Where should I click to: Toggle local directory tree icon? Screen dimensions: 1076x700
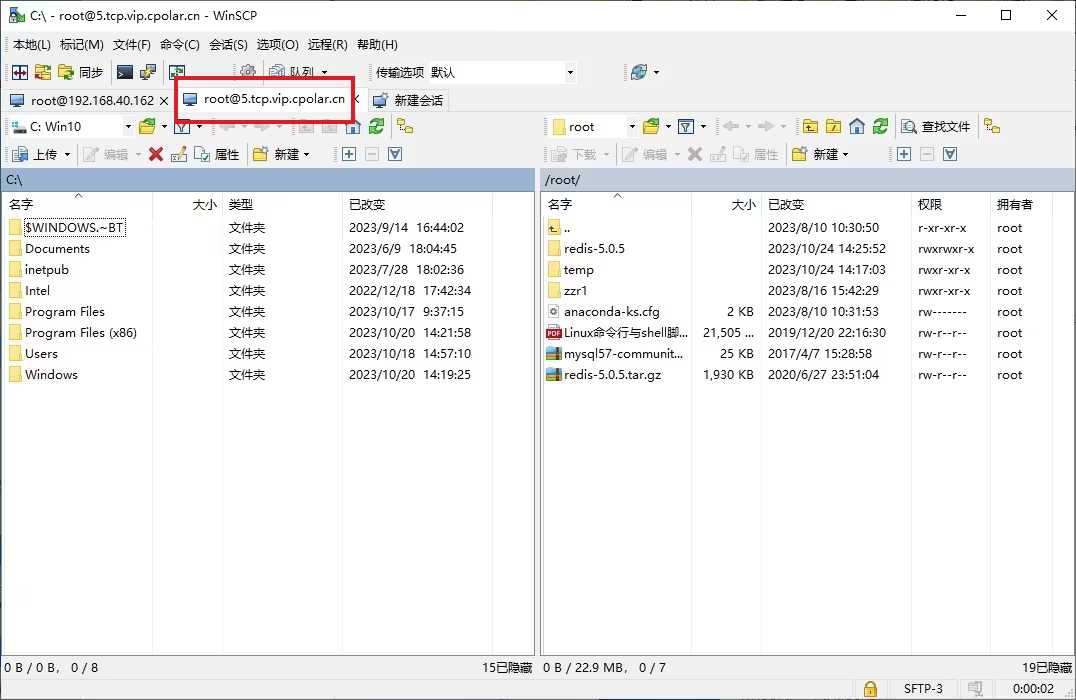point(405,126)
